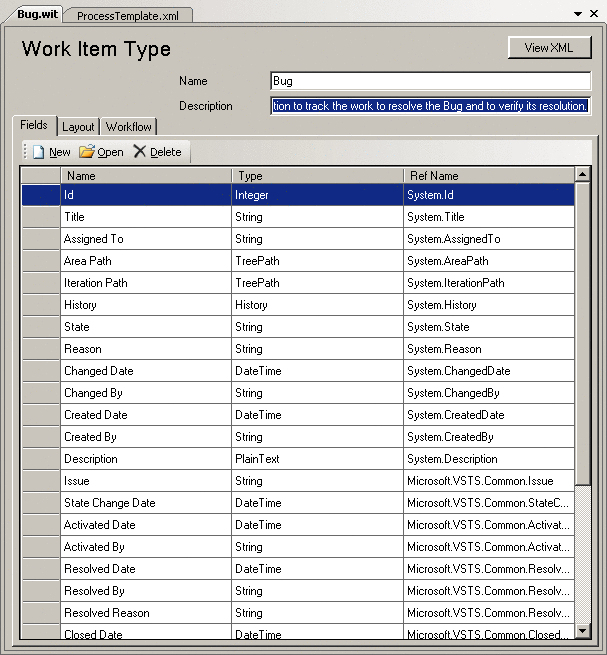The height and width of the screenshot is (655, 607).
Task: Select the Changed Date name cell
Action: pyautogui.click(x=146, y=371)
